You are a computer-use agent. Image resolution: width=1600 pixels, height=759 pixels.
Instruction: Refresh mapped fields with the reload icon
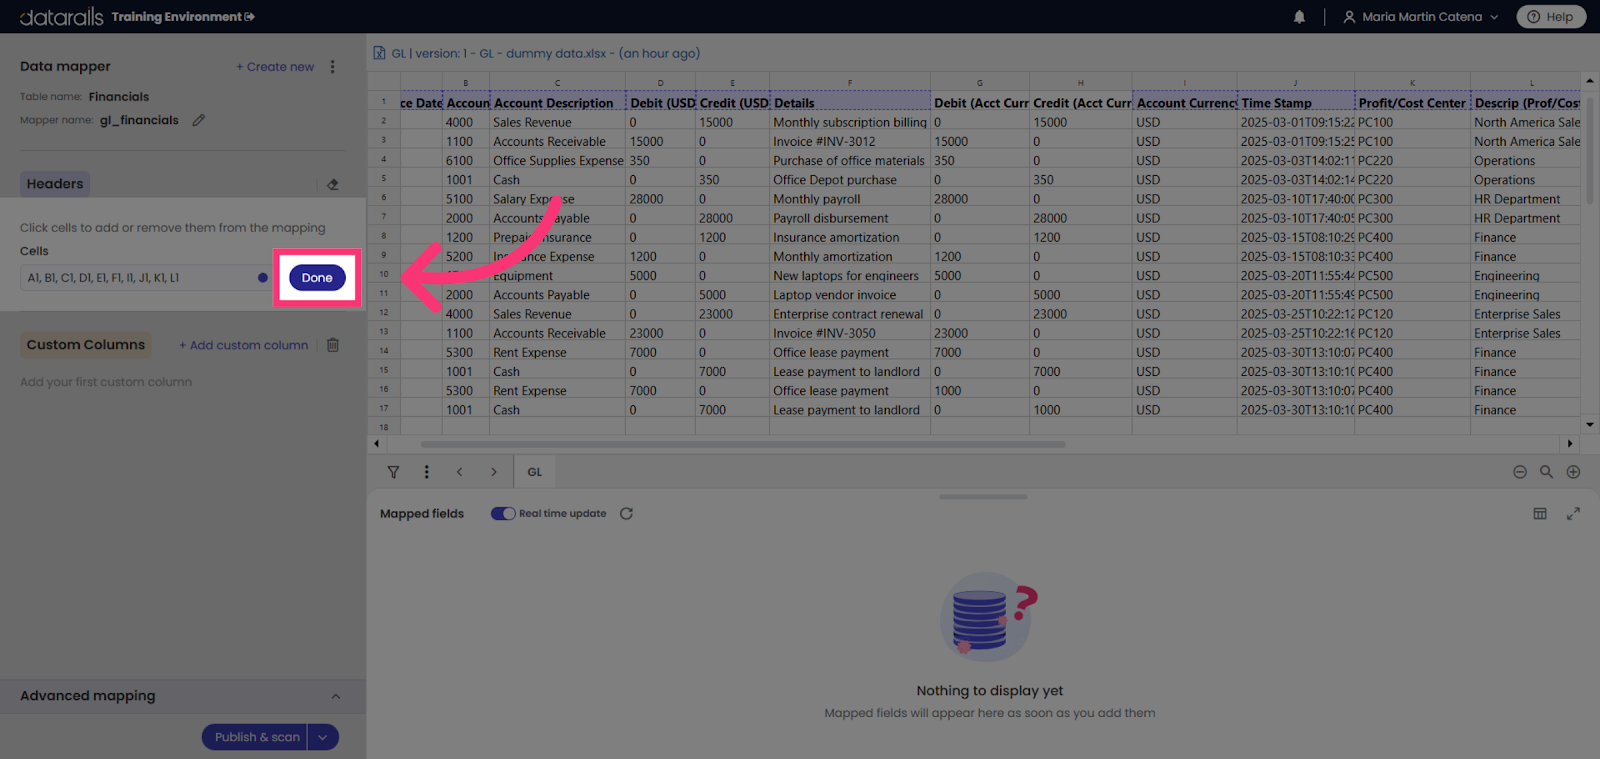click(x=626, y=514)
